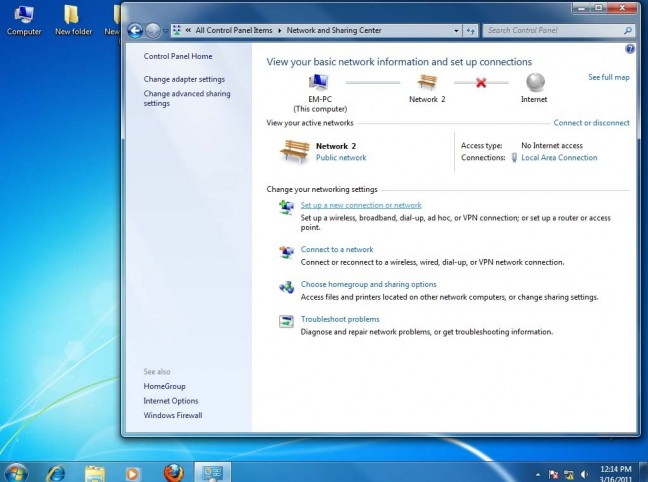Open Internet Options under See also
Viewport: 648px width, 482px height.
[x=171, y=401]
